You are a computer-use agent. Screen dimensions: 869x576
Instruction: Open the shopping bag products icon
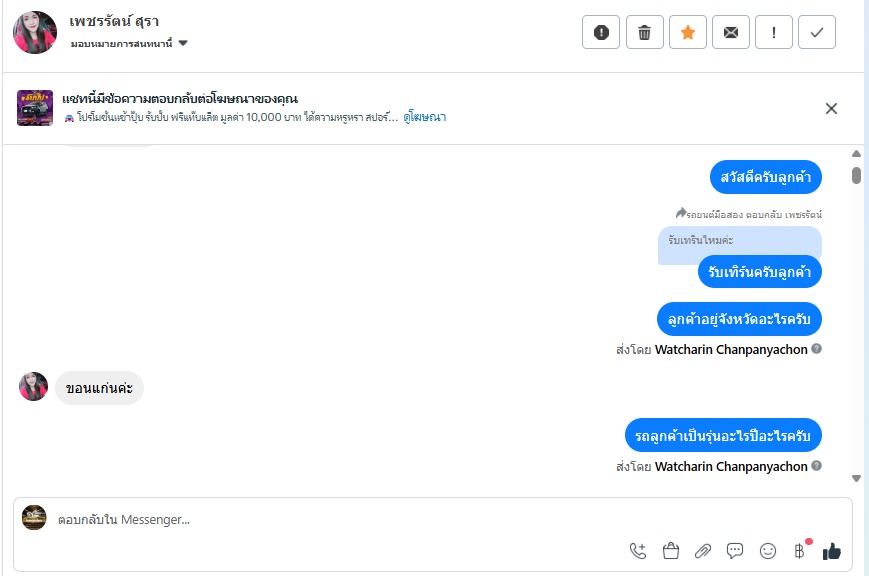[x=671, y=550]
